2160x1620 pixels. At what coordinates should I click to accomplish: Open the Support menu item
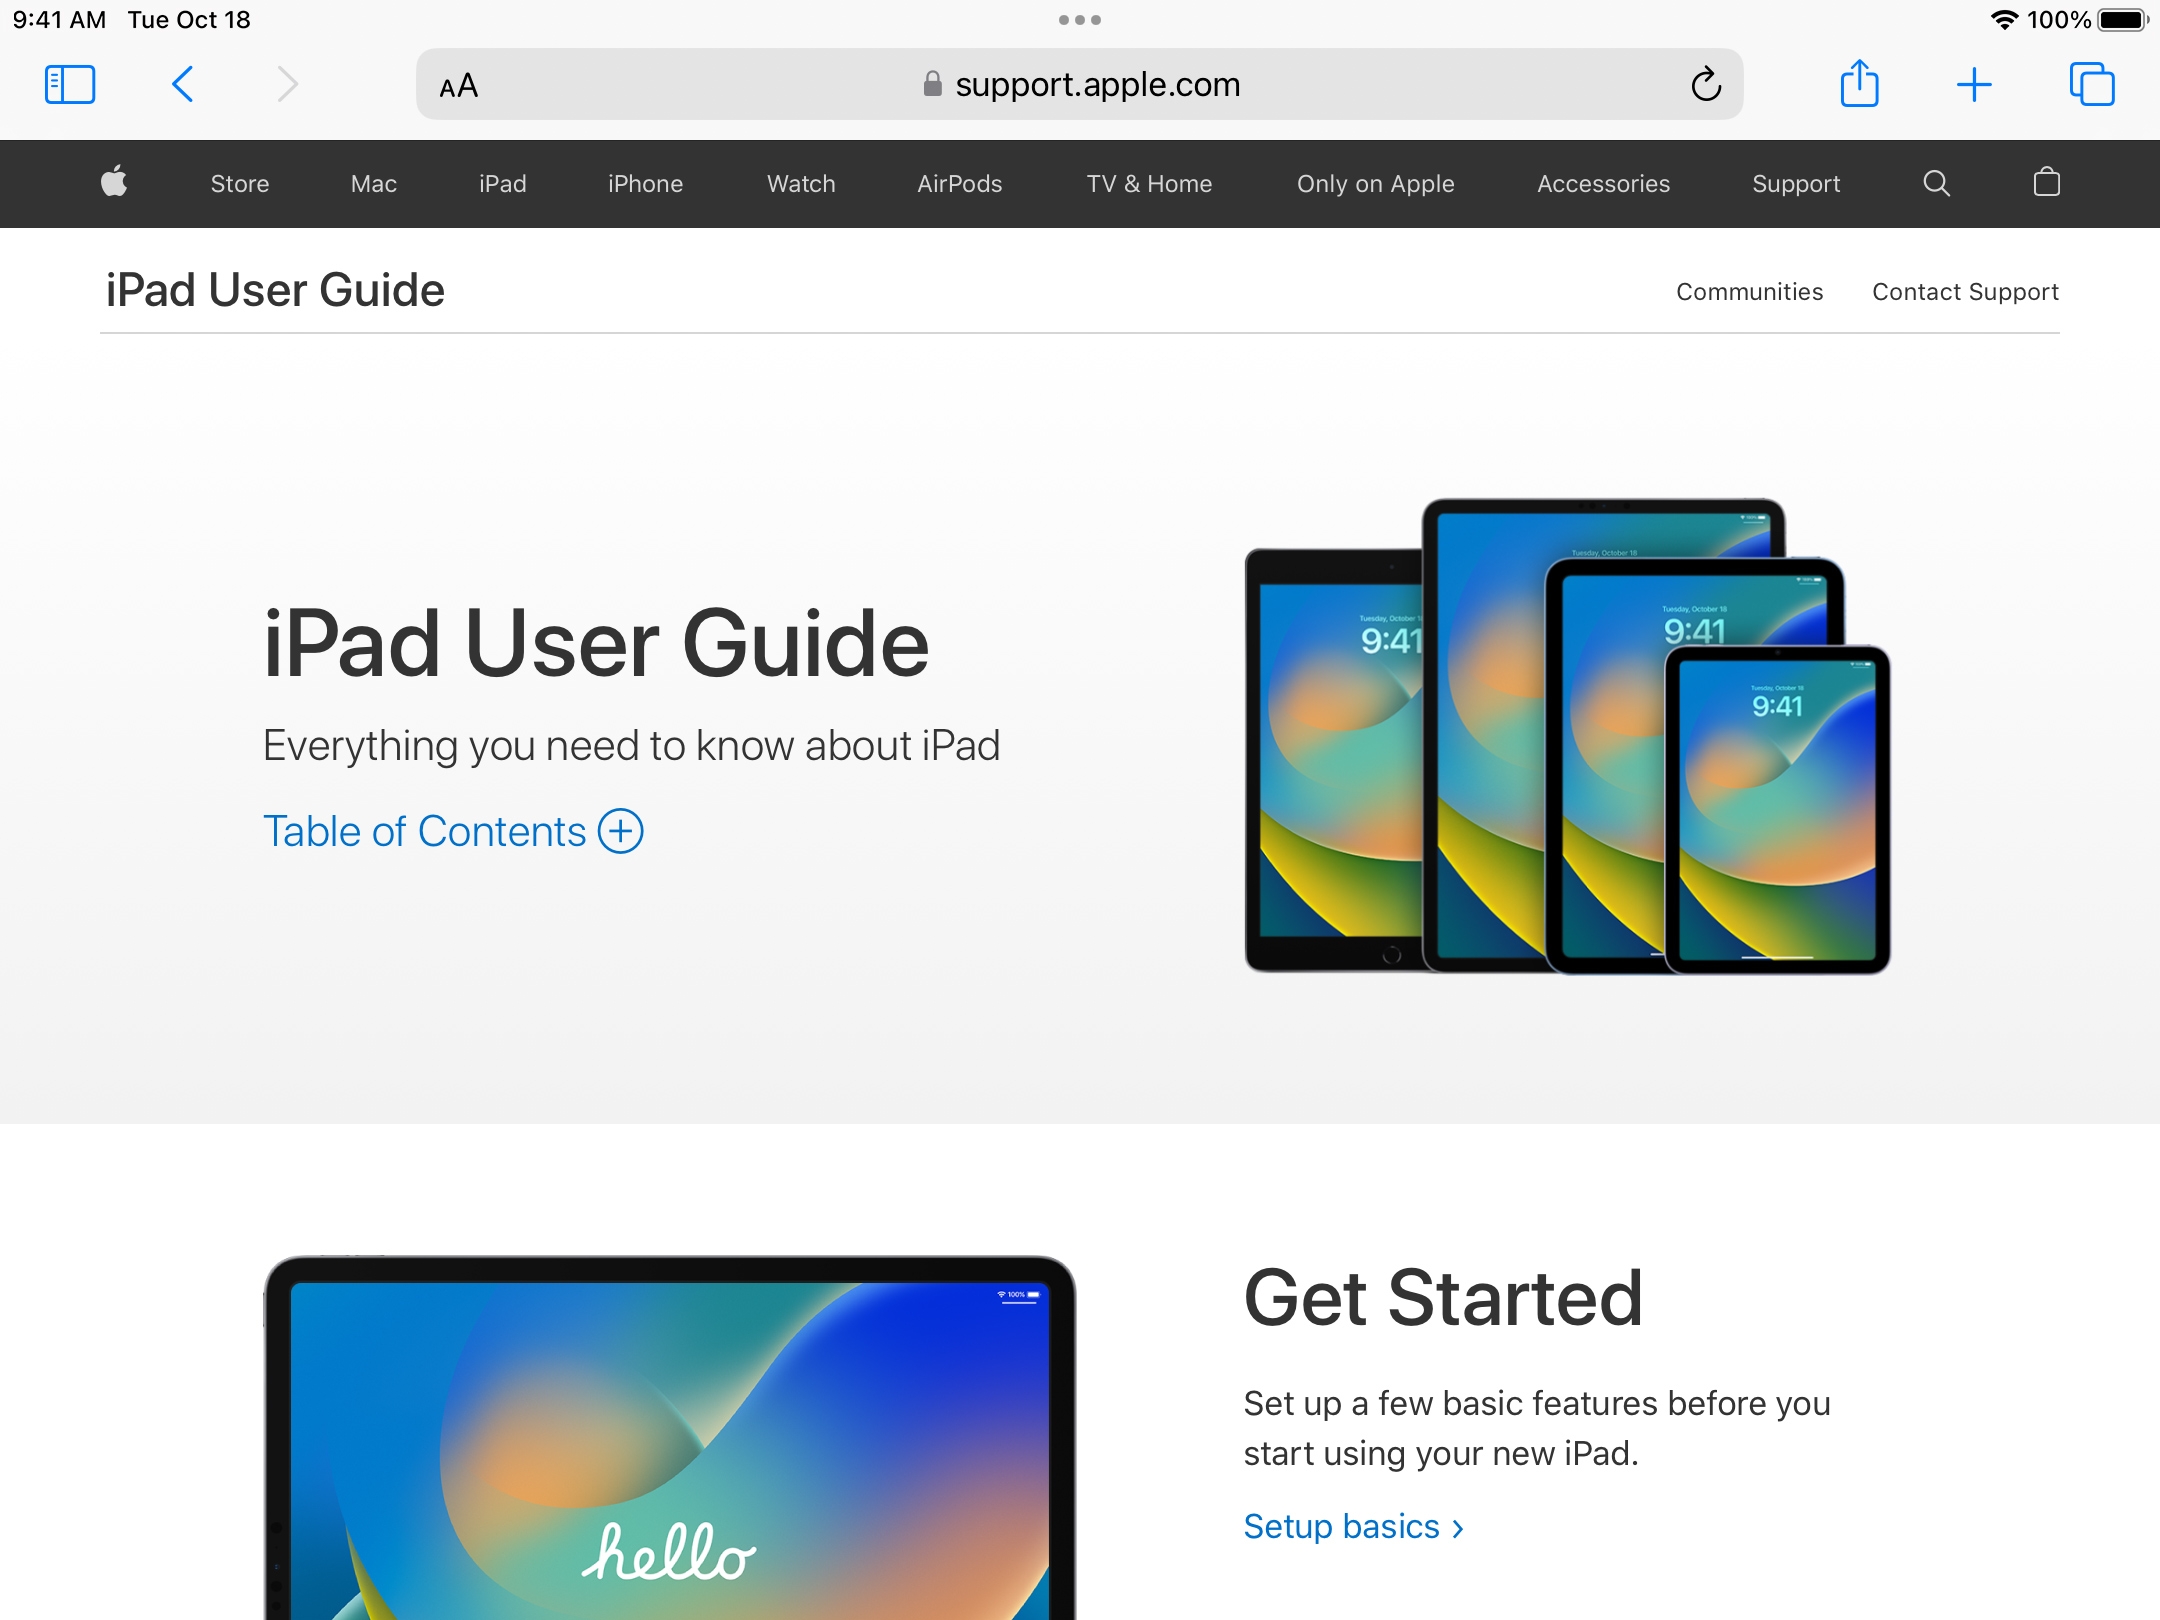pos(1796,184)
